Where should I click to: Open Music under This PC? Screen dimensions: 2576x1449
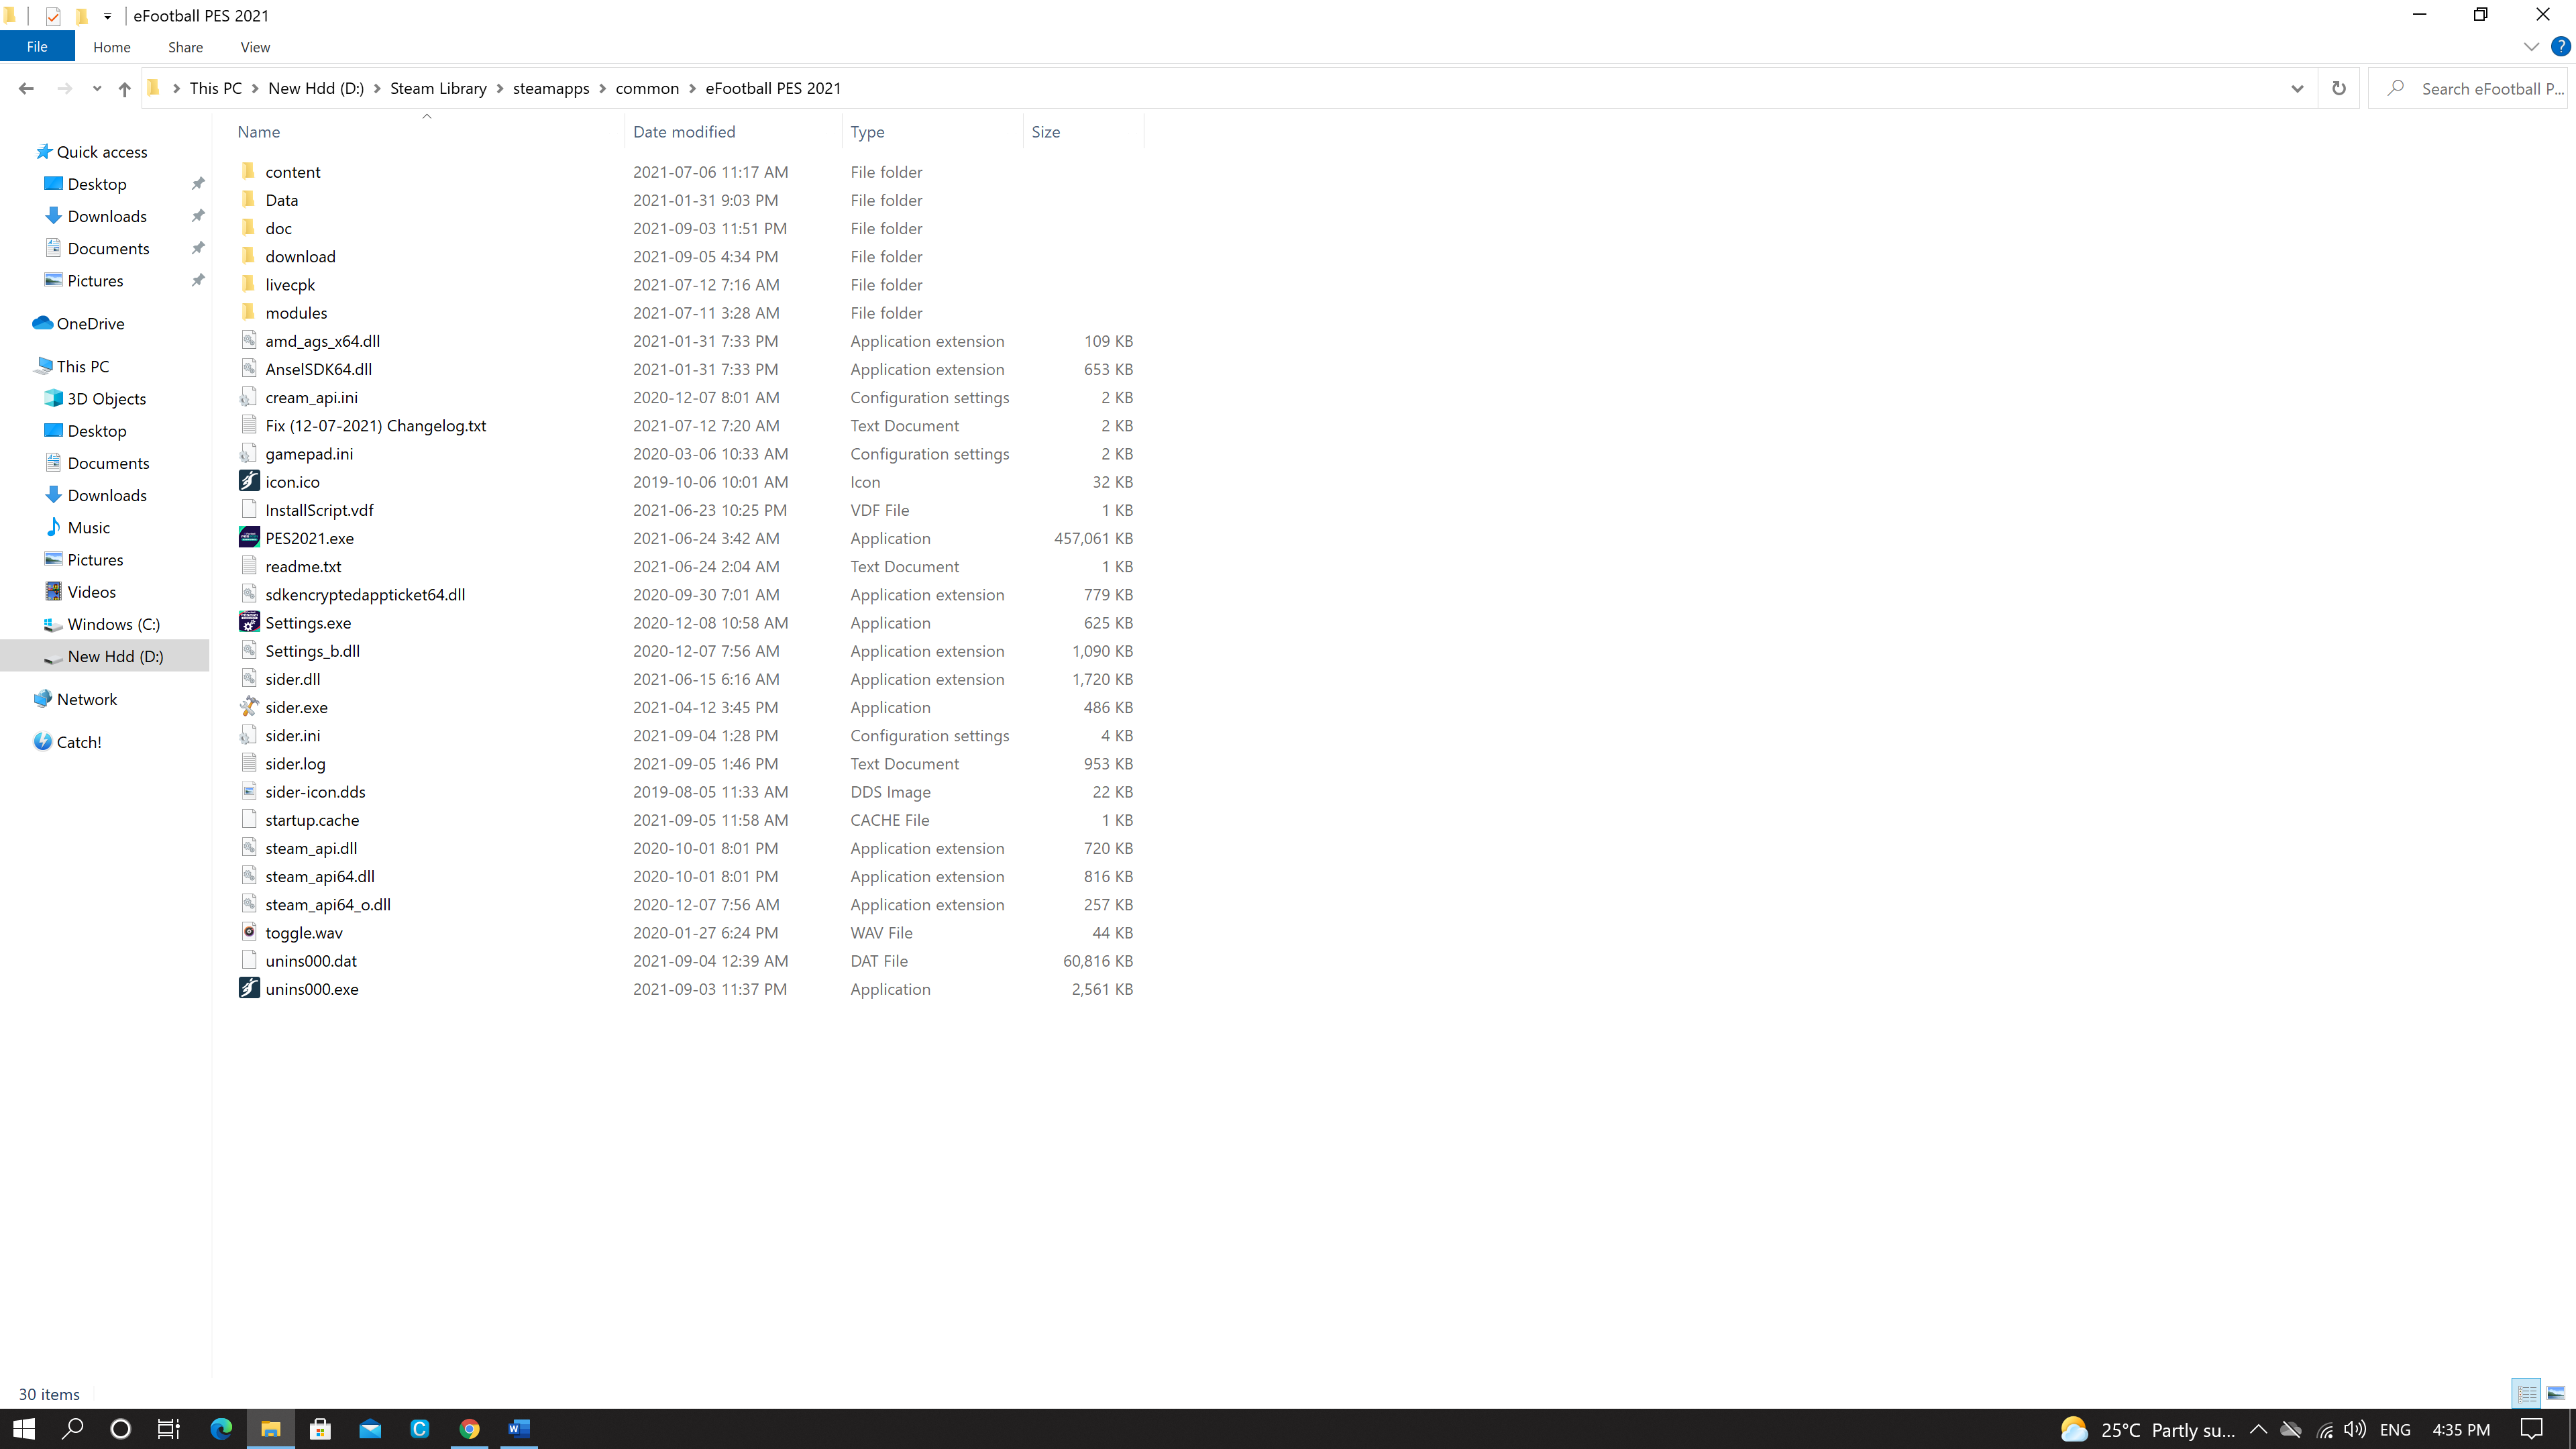[88, 527]
